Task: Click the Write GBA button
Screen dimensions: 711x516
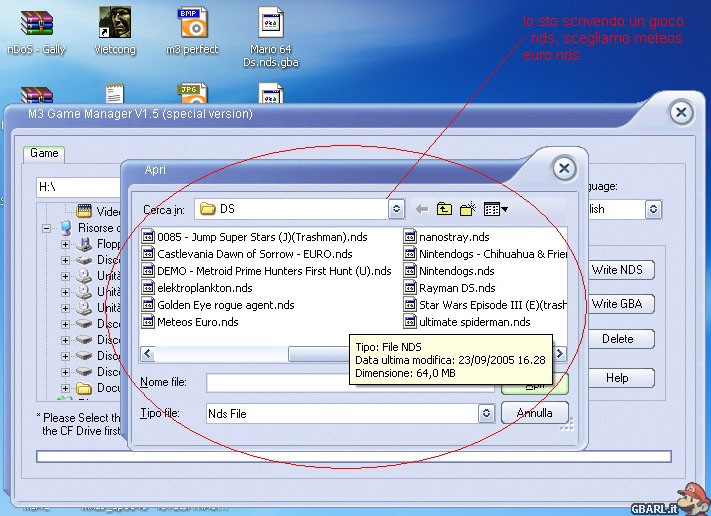Action: [618, 304]
